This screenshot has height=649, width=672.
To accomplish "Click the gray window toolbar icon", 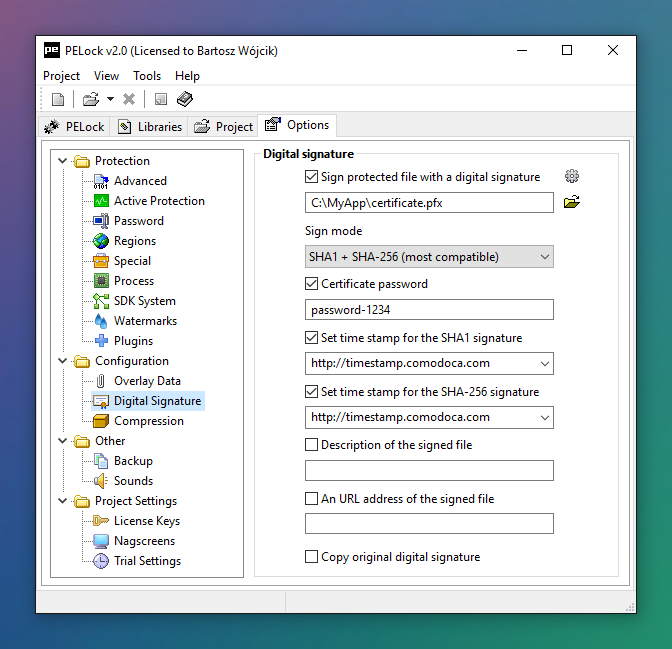I will click(161, 99).
